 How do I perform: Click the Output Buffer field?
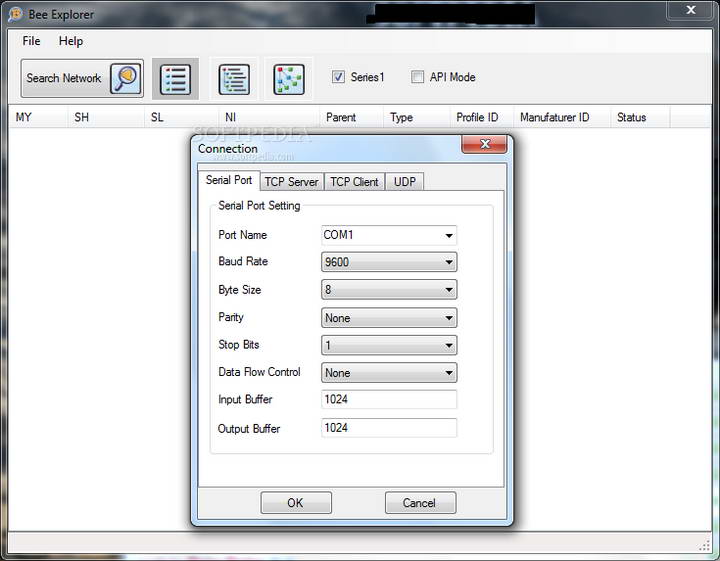389,428
